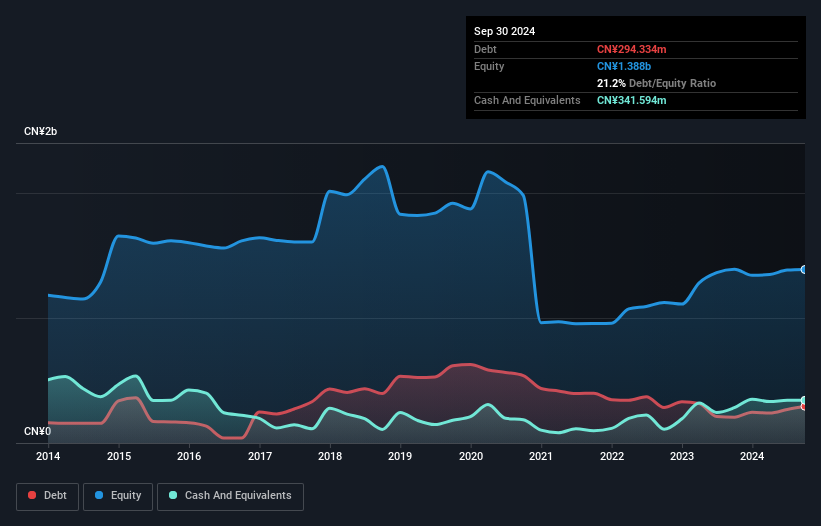Image resolution: width=821 pixels, height=526 pixels.
Task: Toggle the Equity legend button
Action: click(118, 496)
